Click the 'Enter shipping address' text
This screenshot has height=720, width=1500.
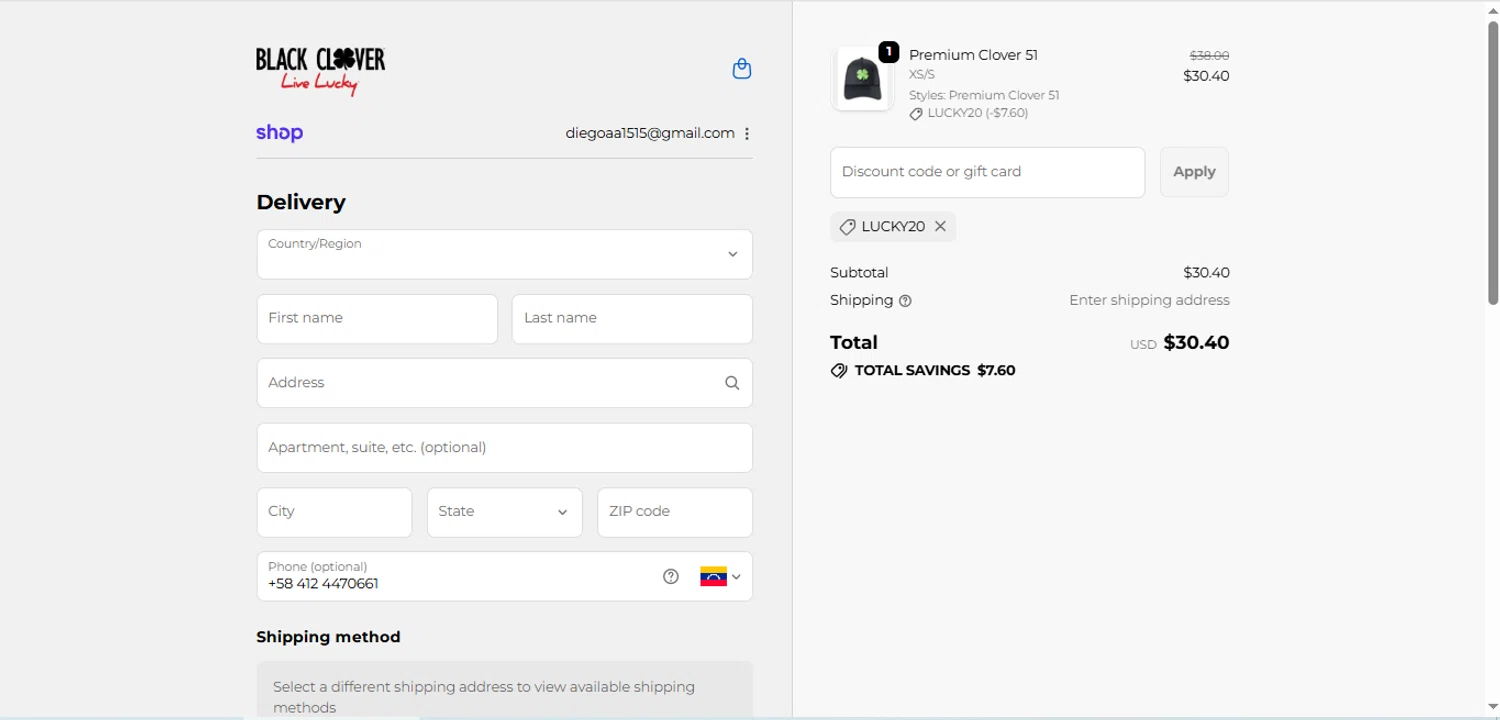pyautogui.click(x=1149, y=300)
